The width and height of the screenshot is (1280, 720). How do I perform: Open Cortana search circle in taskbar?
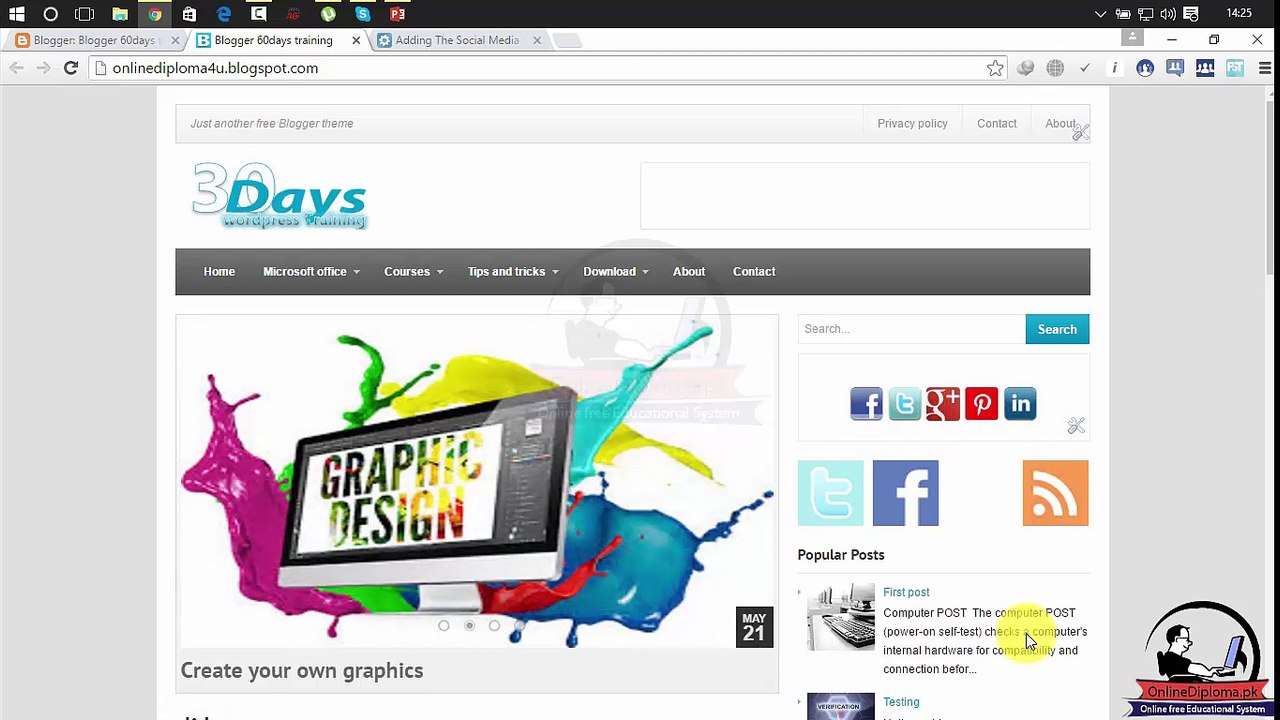(50, 14)
